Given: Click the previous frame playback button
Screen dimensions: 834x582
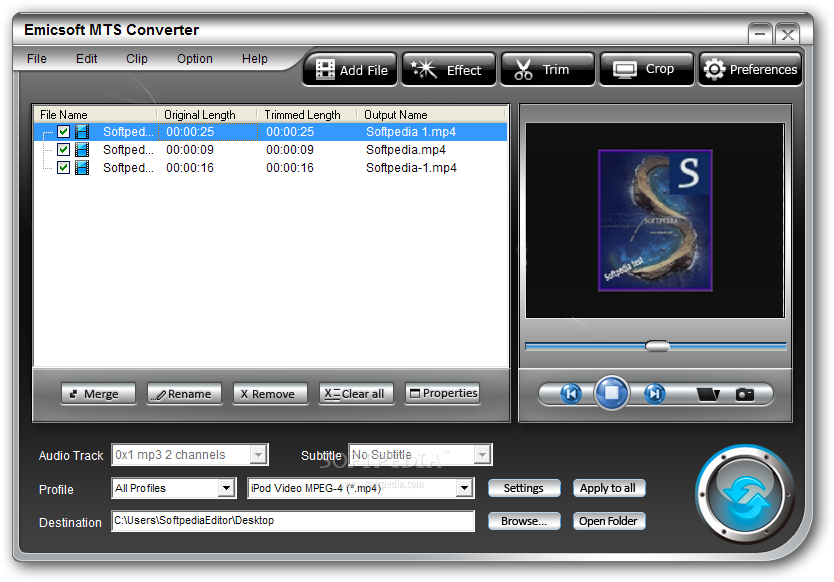Looking at the screenshot, I should coord(571,394).
